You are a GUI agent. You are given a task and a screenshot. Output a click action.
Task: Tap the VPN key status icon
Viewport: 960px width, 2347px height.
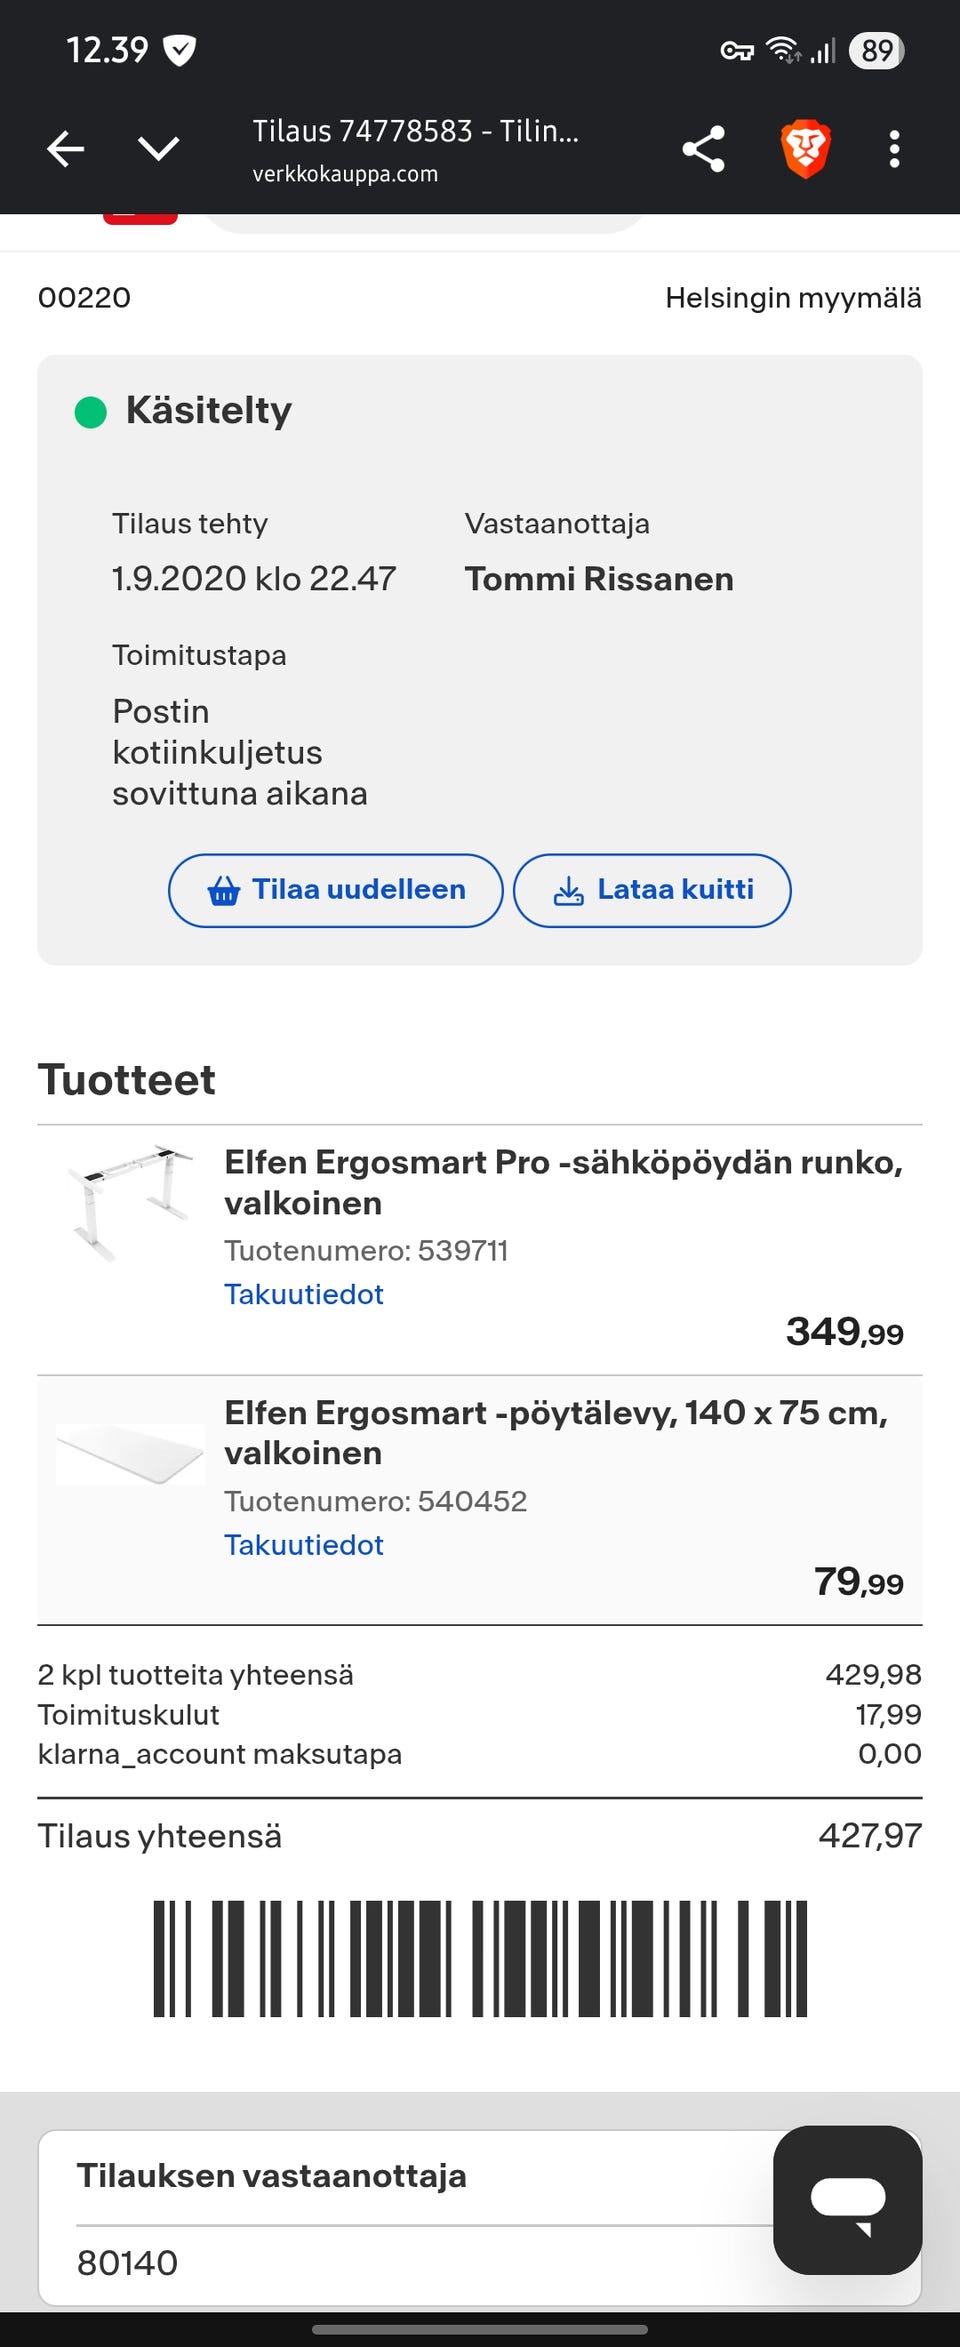(x=737, y=51)
